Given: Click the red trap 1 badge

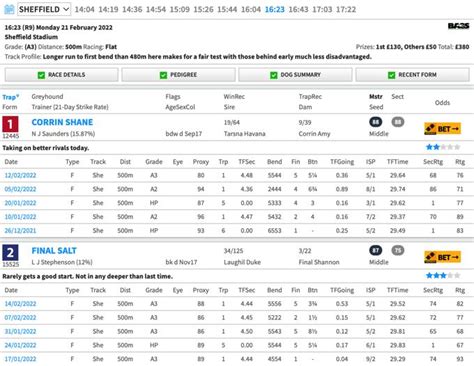Looking at the screenshot, I should (x=10, y=124).
